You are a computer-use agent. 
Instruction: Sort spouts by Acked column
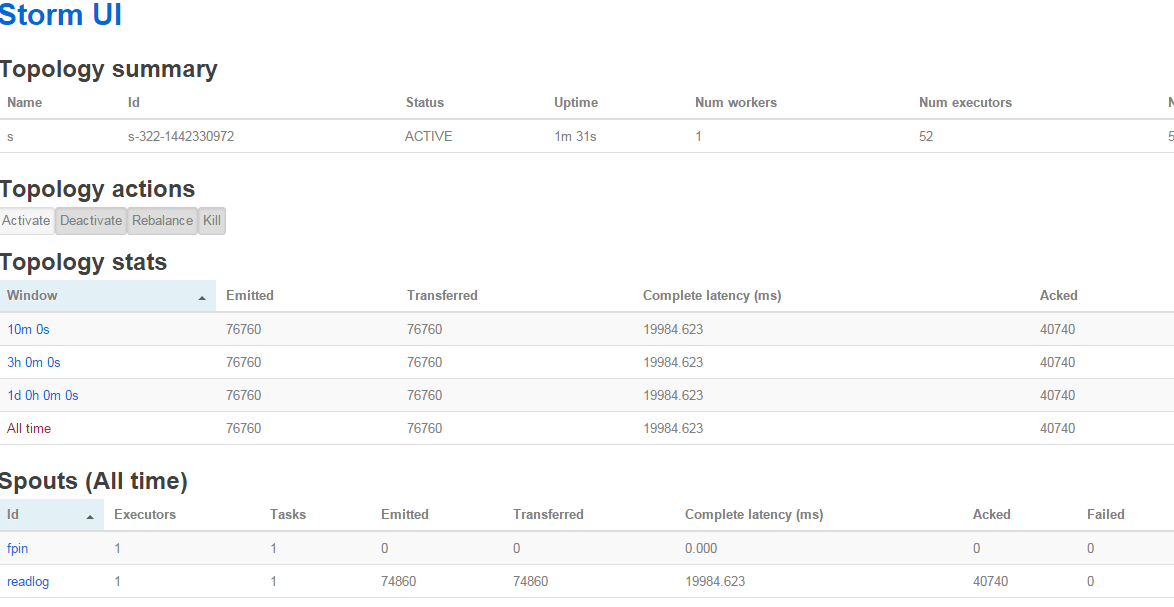(x=992, y=515)
